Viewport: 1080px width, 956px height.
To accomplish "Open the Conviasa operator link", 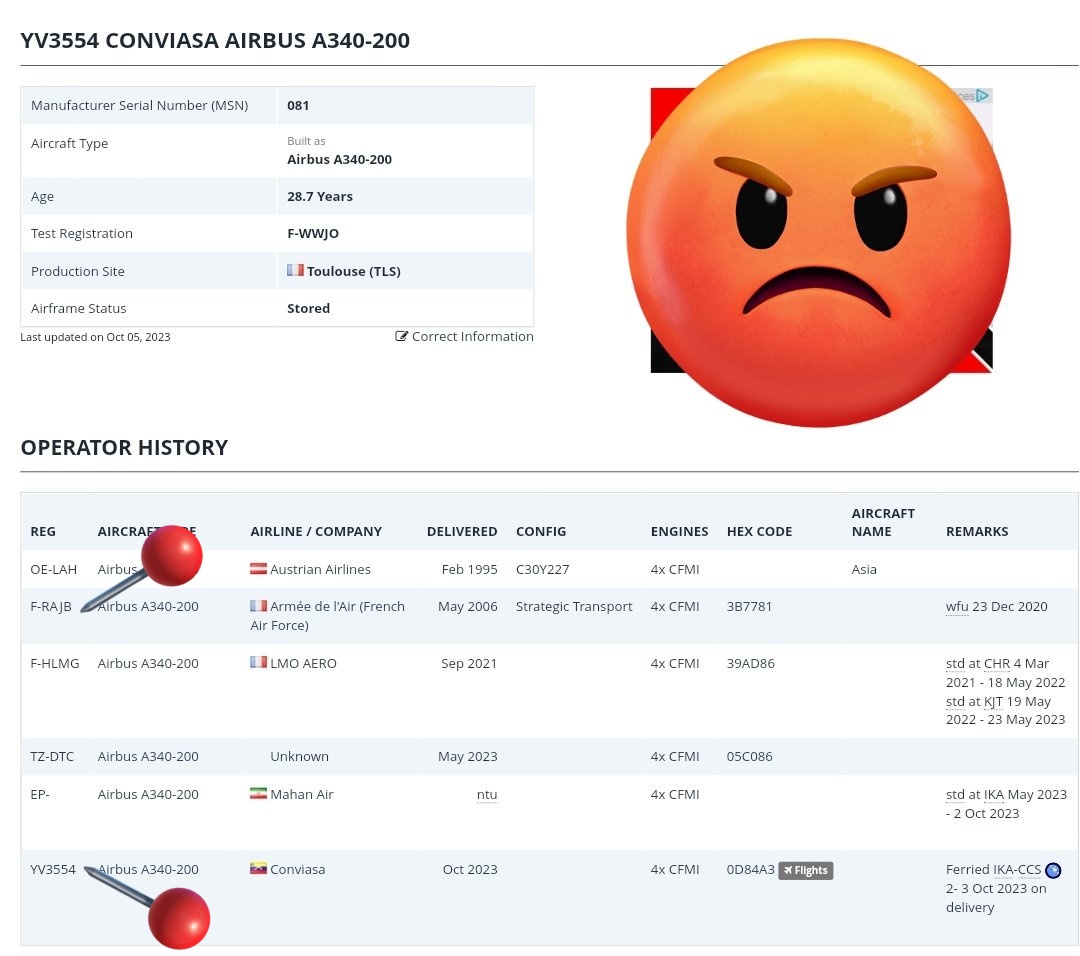I will (x=298, y=869).
